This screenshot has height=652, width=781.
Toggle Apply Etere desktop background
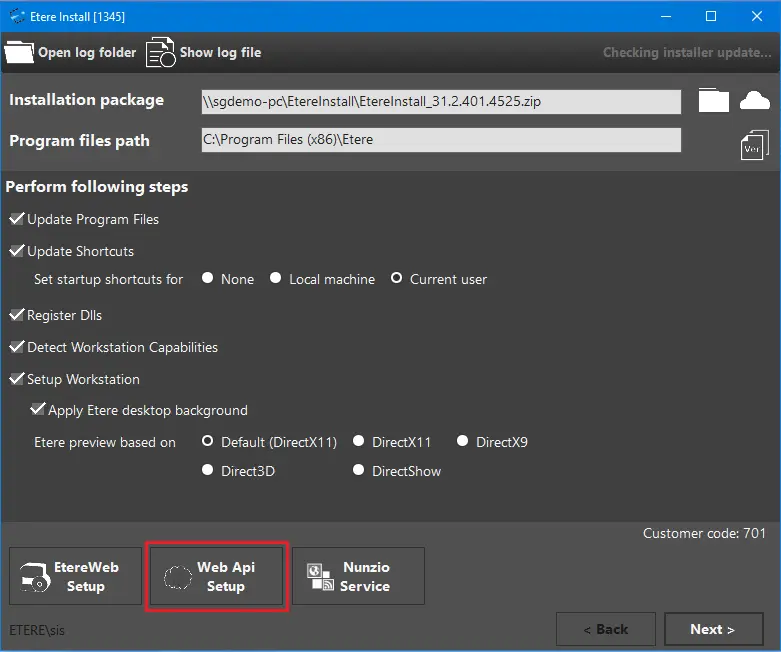(38, 410)
